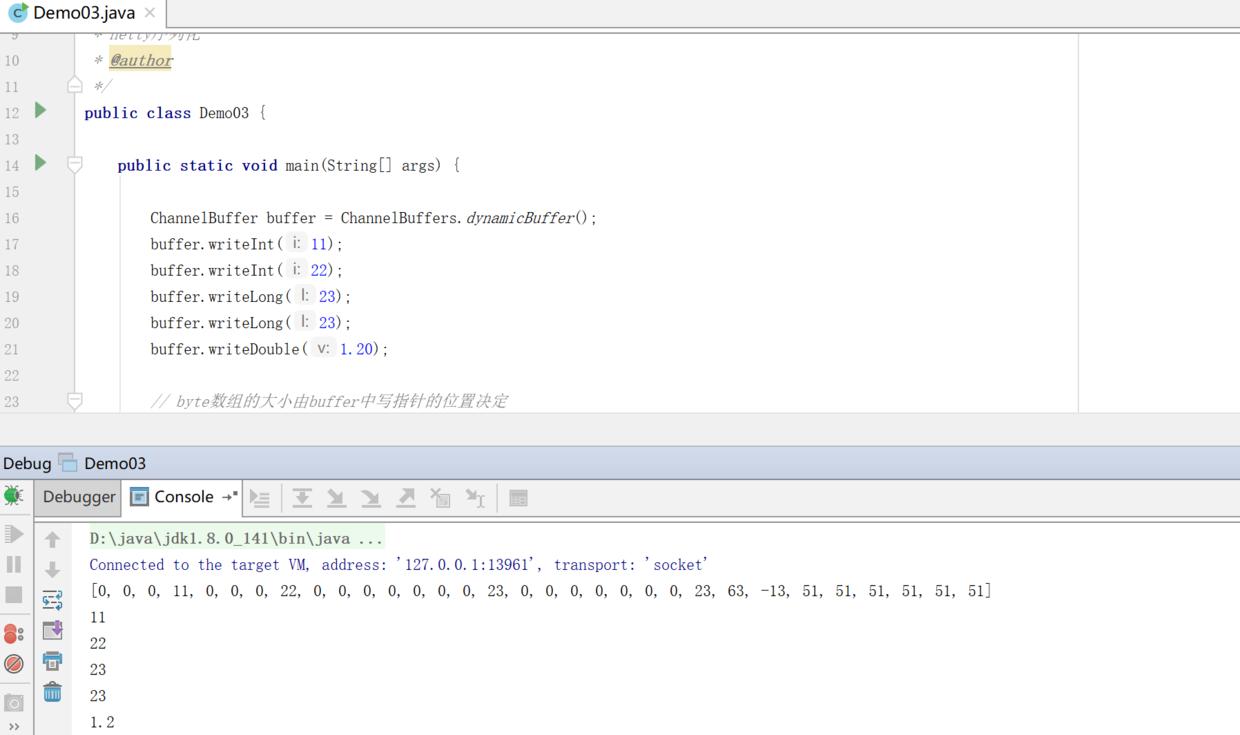Close the Demo03.java editor tab

[x=149, y=13]
